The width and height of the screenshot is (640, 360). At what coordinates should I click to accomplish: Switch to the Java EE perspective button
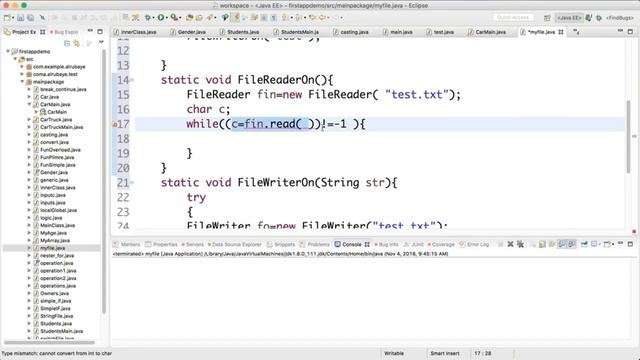pos(569,18)
